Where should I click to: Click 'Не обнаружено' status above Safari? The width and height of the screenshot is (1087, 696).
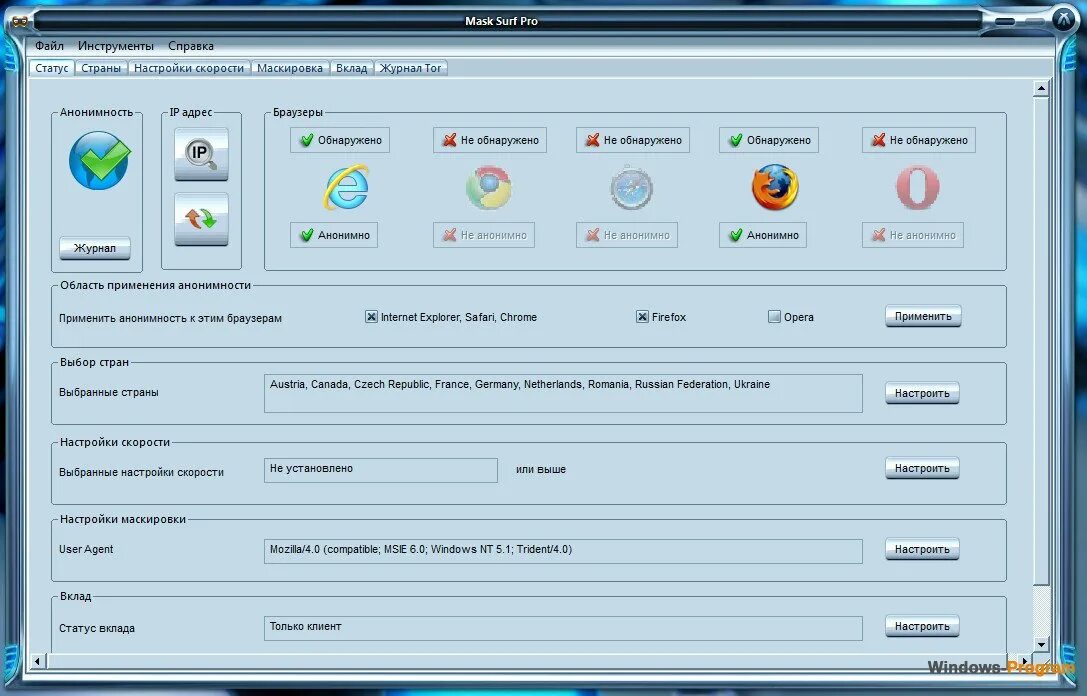click(x=633, y=140)
